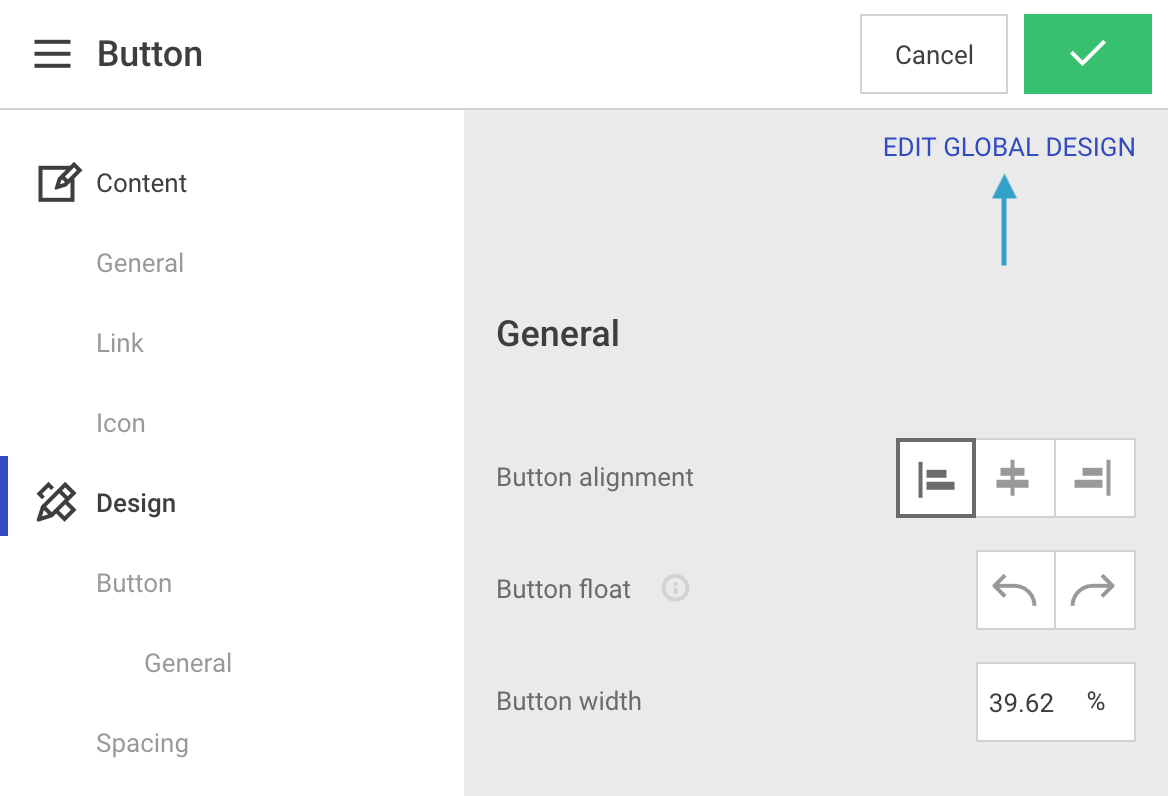The image size is (1168, 796).
Task: Click the Button width label
Action: click(568, 701)
